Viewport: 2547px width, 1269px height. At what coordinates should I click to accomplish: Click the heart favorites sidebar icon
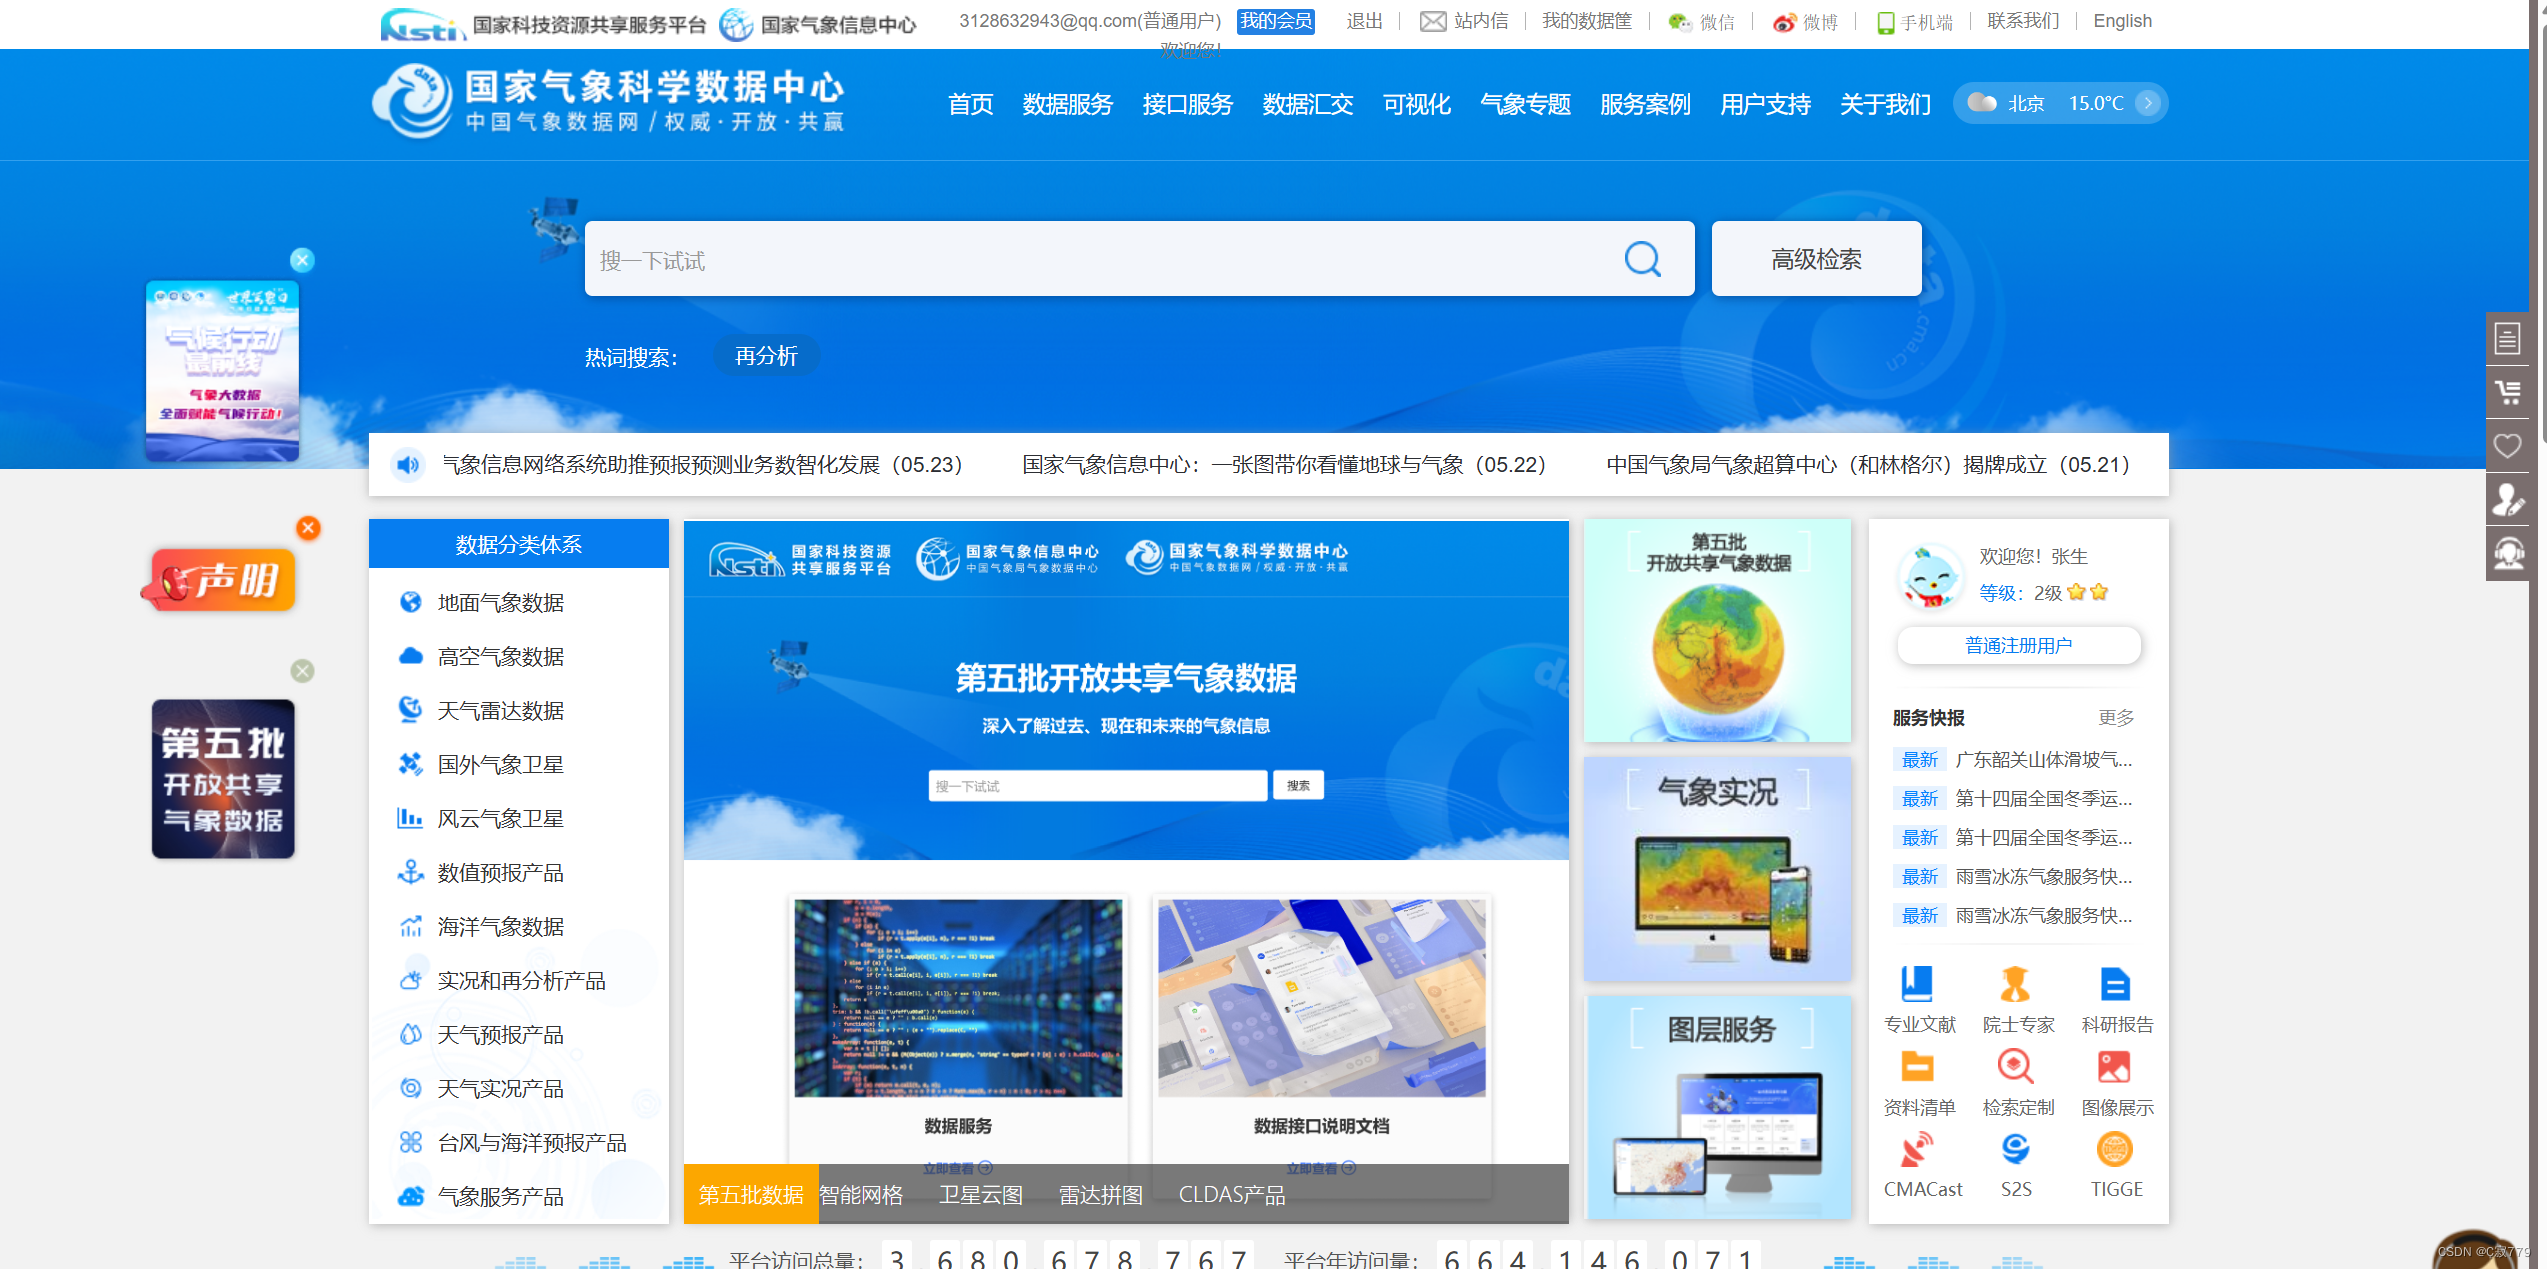point(2507,445)
